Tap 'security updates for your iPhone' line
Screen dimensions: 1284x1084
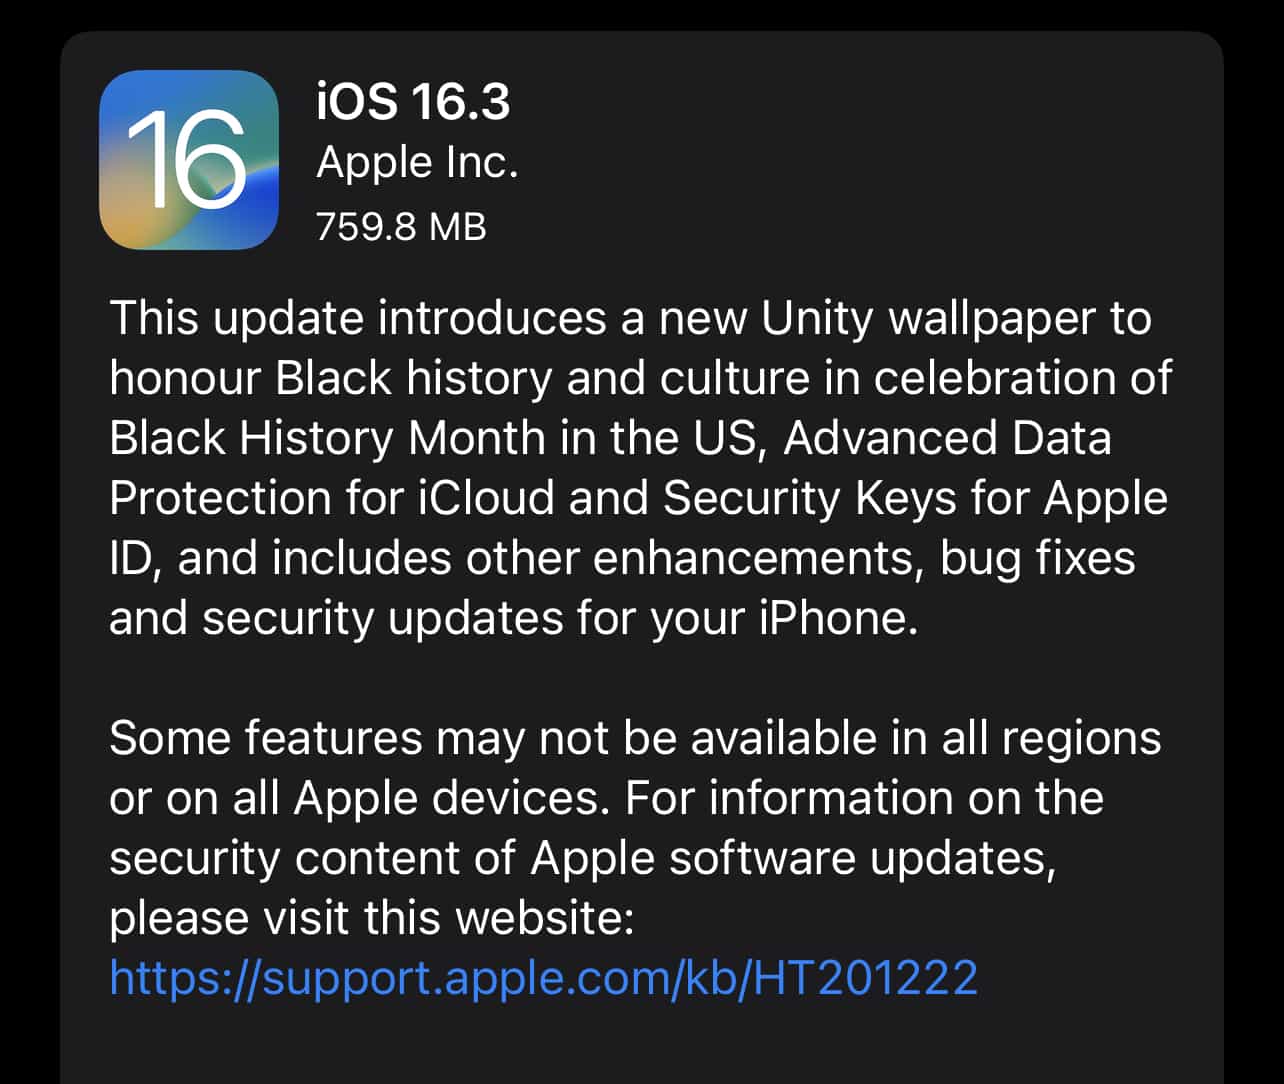(560, 618)
